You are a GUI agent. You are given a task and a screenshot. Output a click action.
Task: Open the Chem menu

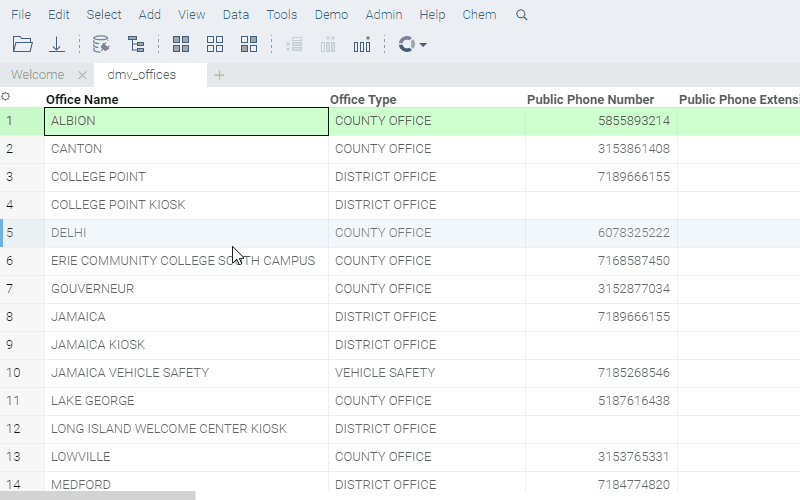[x=479, y=15]
